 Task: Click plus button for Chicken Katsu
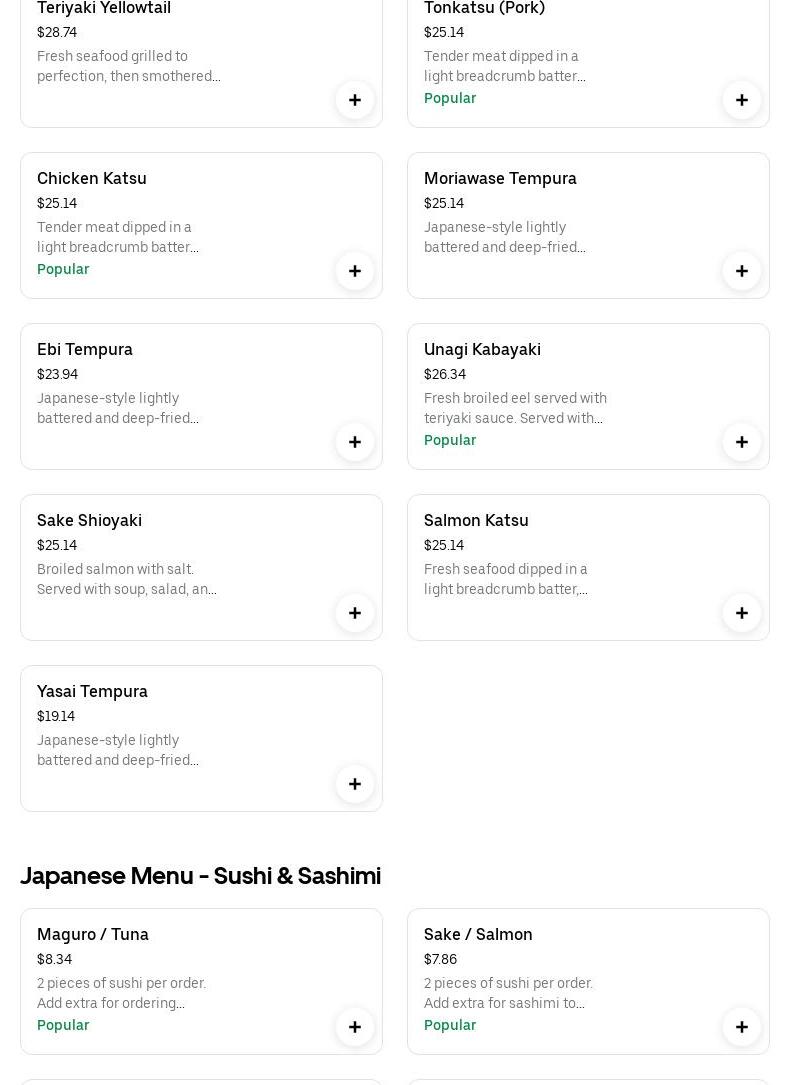coord(355,271)
